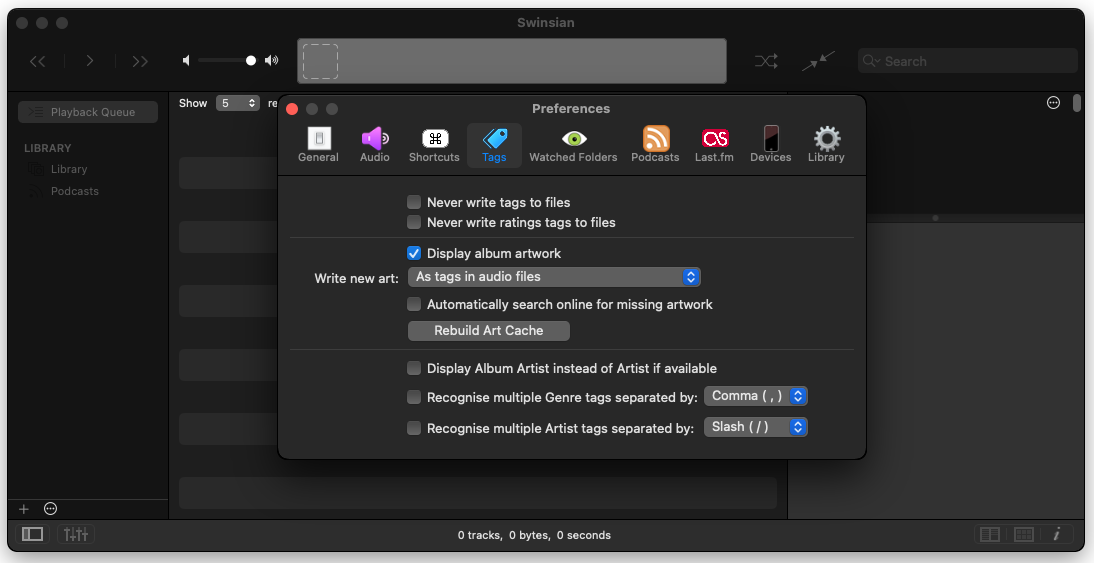Open the Last.fm preferences tab

[x=714, y=145]
